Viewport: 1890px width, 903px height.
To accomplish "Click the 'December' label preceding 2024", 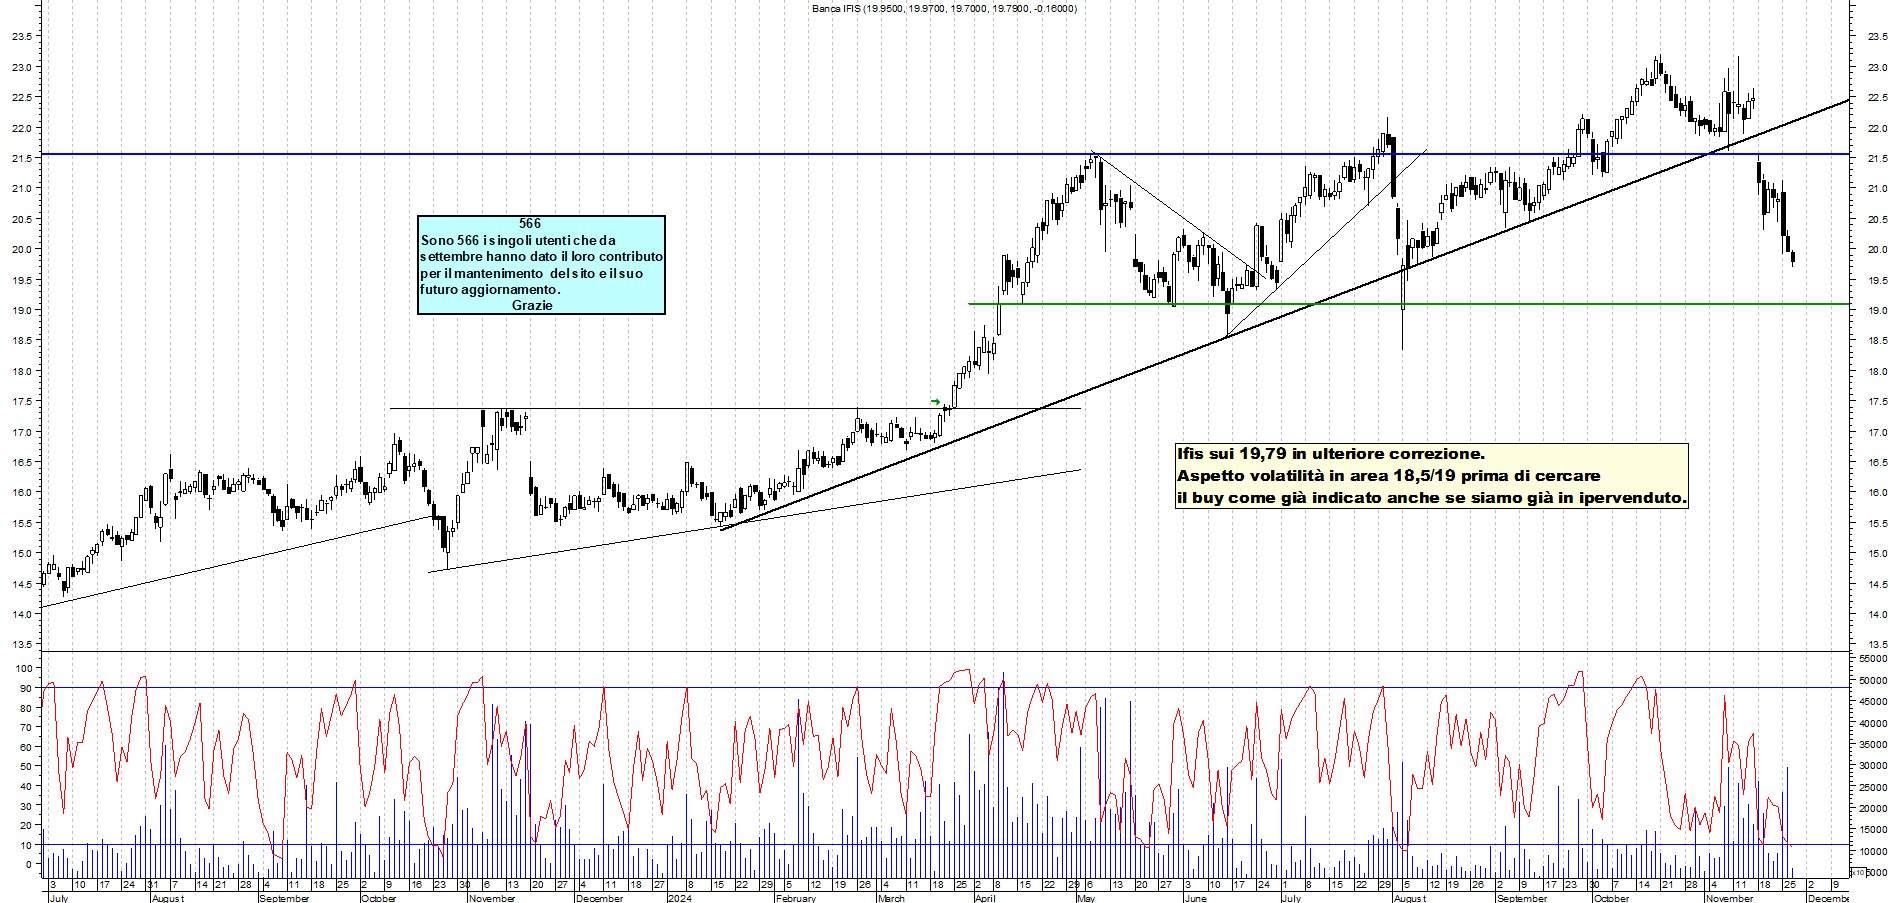I will [x=599, y=898].
